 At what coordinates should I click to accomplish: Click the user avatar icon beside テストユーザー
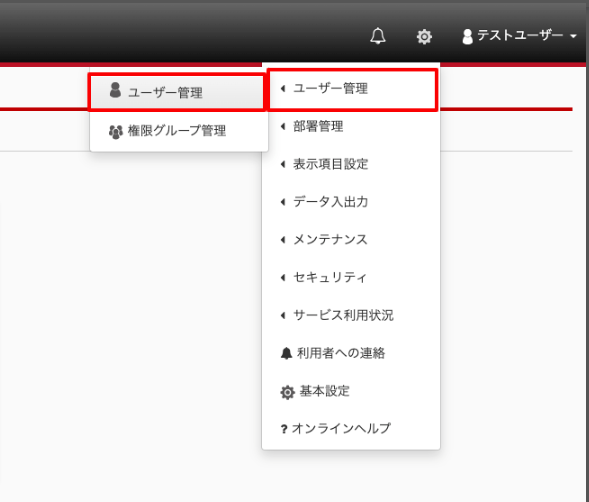point(467,36)
